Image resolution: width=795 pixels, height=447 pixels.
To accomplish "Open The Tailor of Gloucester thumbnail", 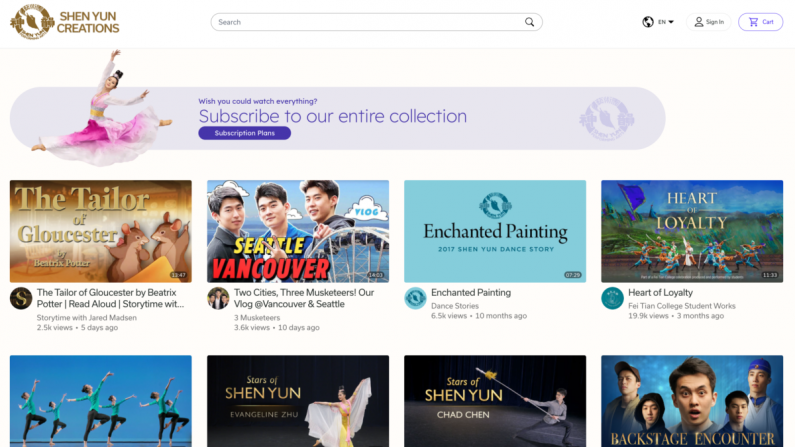I will [101, 231].
